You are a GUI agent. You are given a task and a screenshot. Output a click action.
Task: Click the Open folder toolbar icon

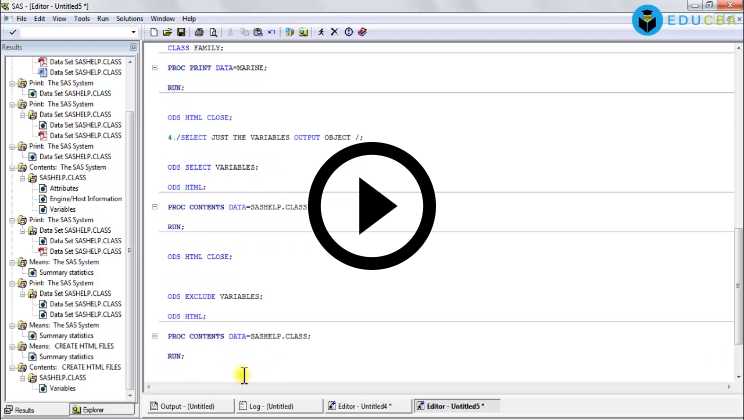(x=167, y=33)
